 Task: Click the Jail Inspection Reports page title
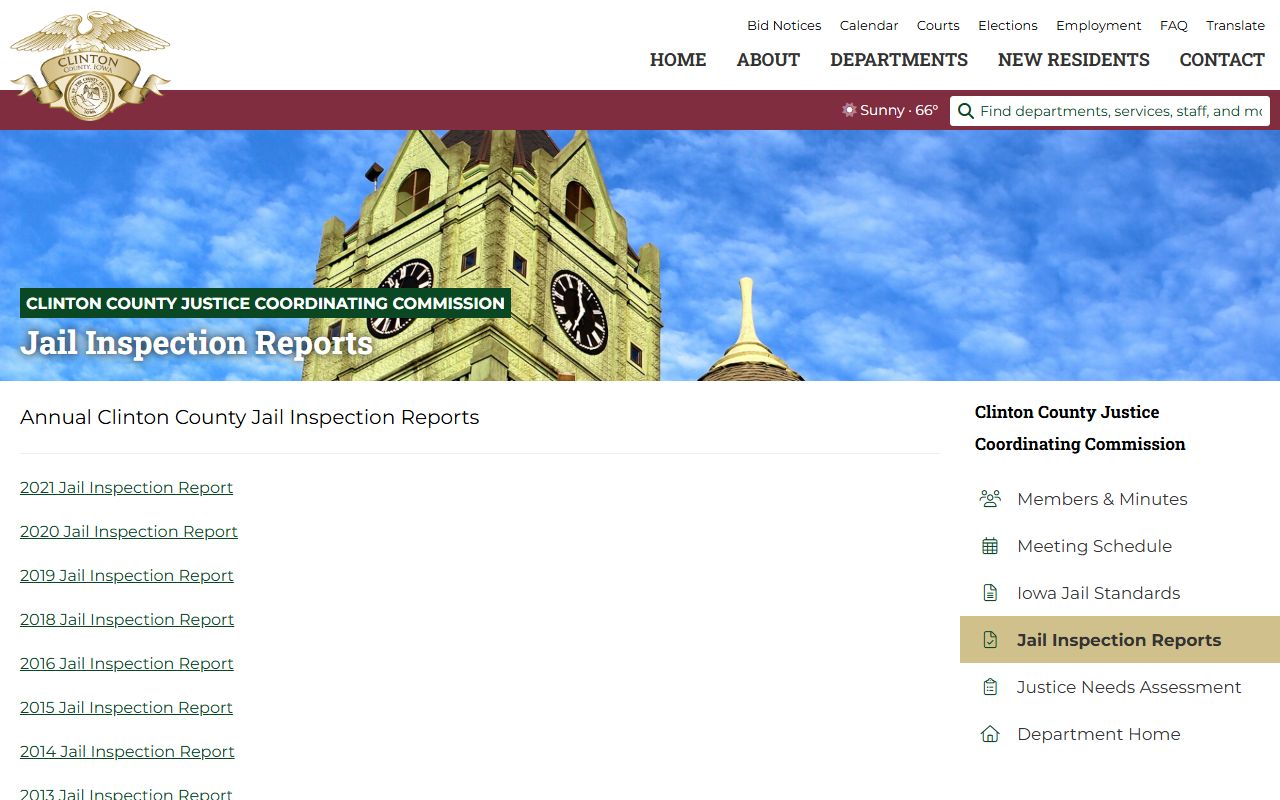(x=197, y=343)
